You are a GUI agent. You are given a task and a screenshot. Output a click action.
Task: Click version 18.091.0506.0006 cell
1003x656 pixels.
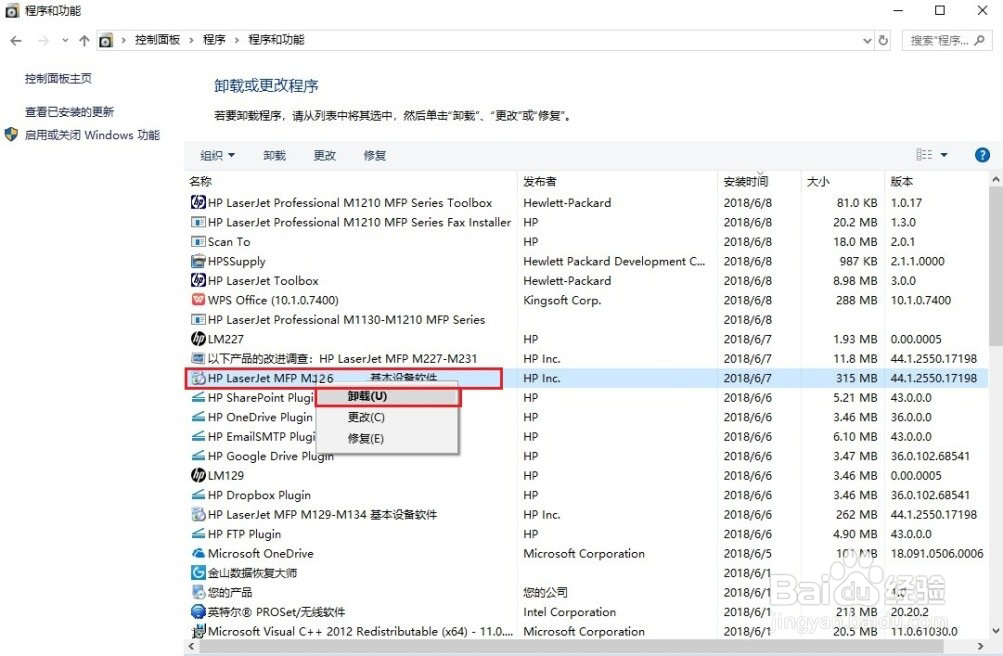[x=936, y=553]
